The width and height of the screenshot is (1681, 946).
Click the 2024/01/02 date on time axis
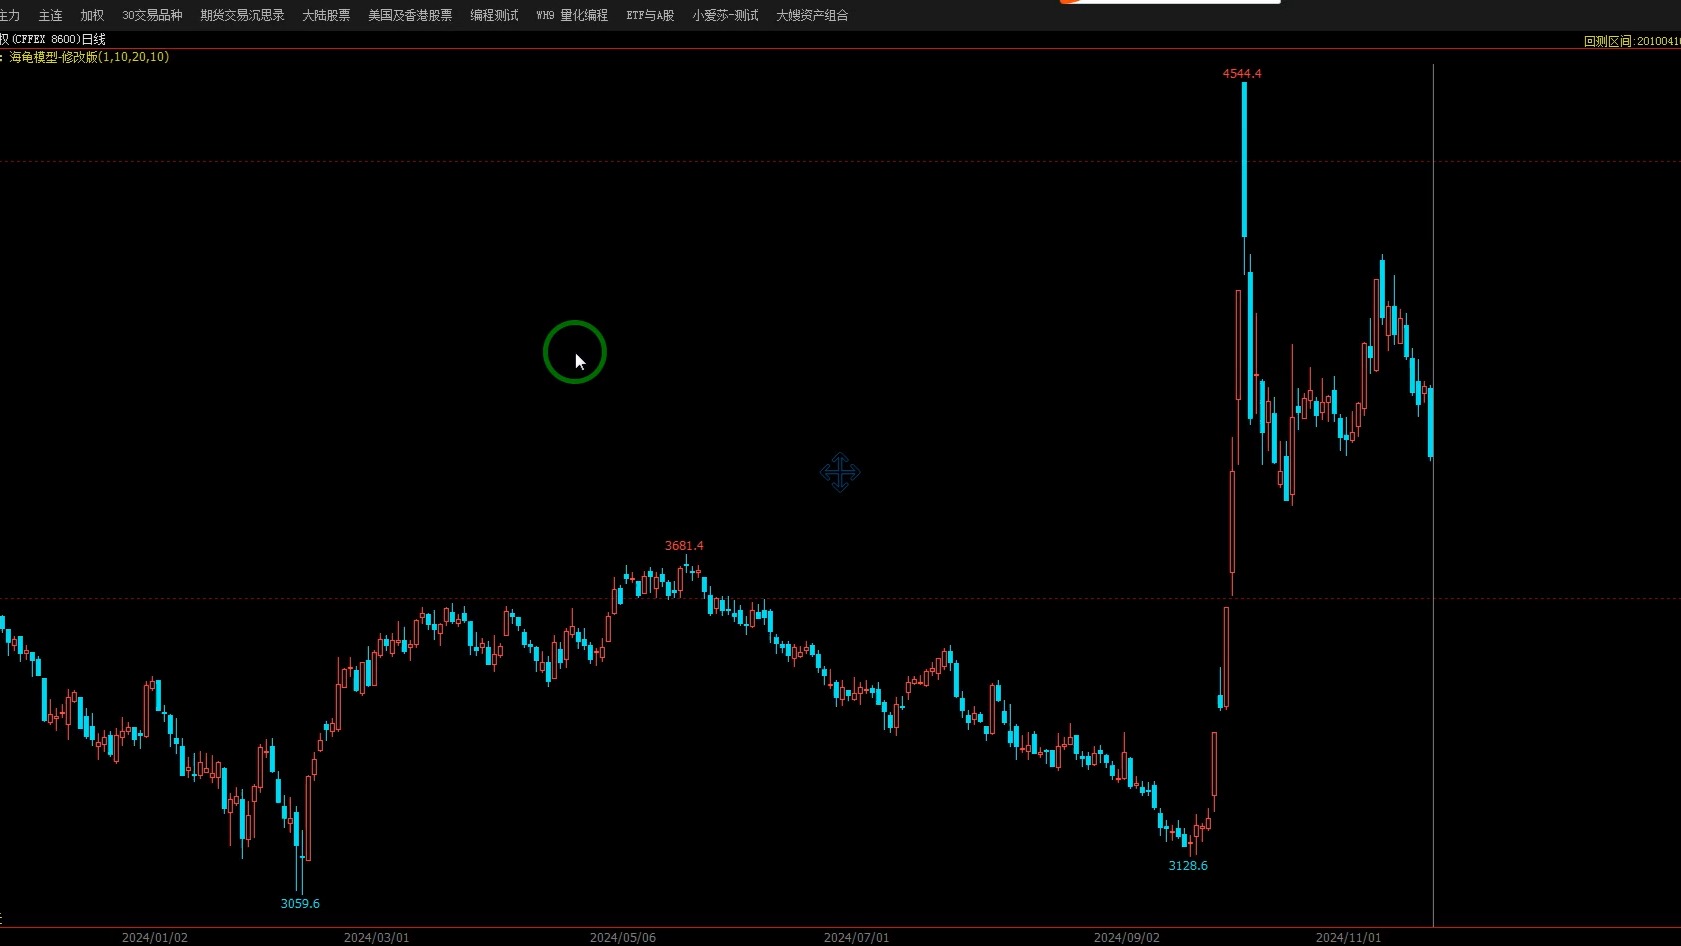click(x=155, y=937)
